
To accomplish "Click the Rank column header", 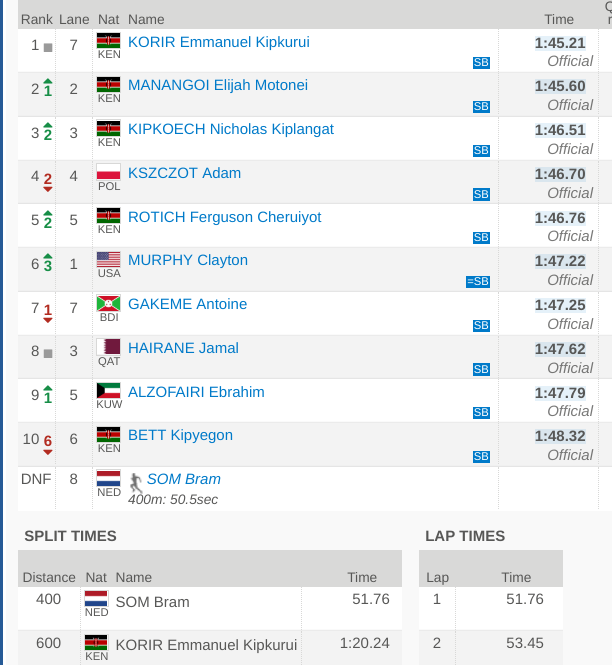I will [x=37, y=20].
